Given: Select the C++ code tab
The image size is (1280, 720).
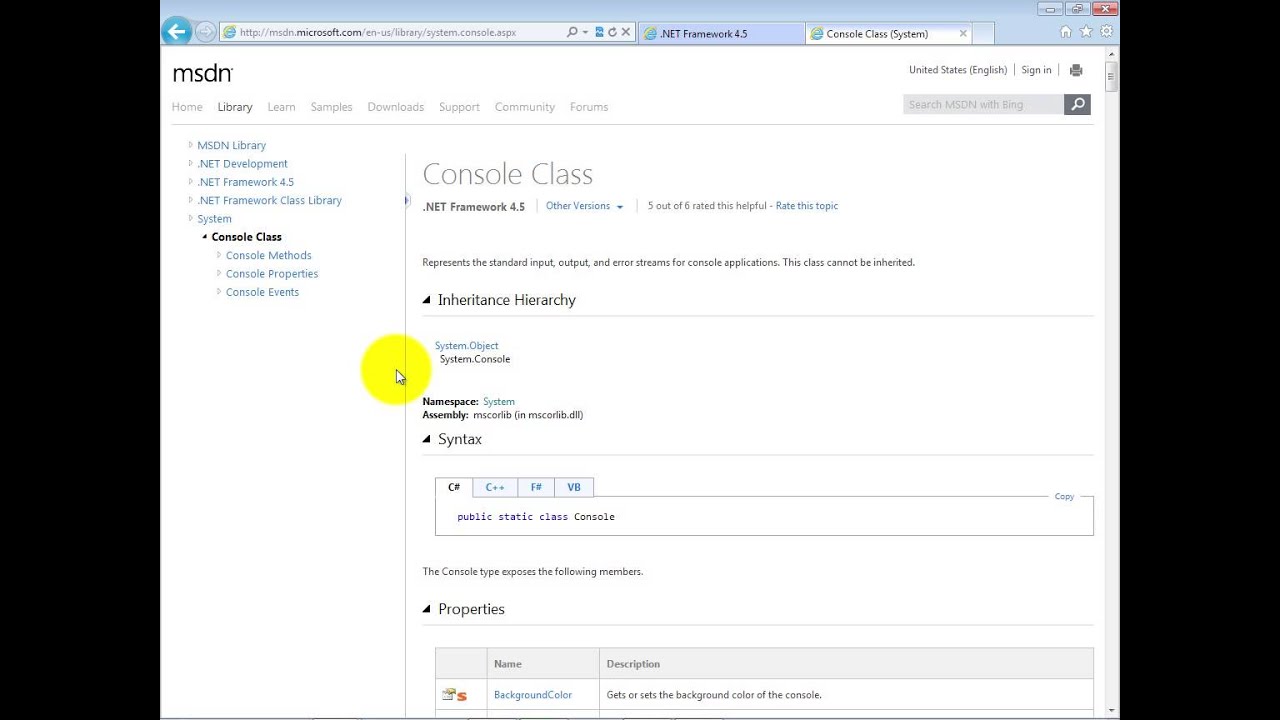Looking at the screenshot, I should coord(495,487).
